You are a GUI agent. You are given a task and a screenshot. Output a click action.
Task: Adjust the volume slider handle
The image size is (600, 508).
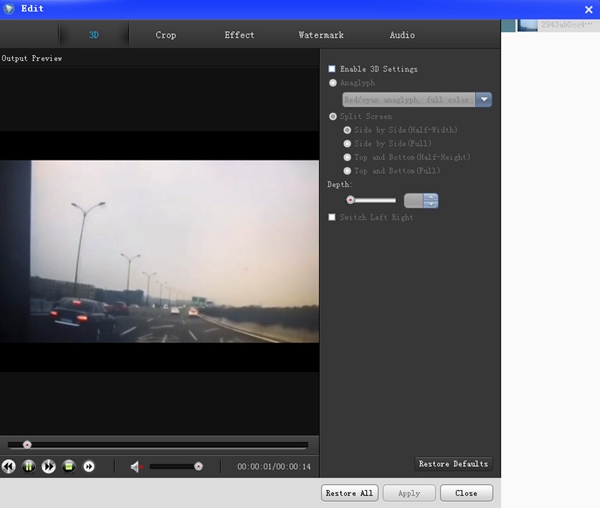coord(198,466)
